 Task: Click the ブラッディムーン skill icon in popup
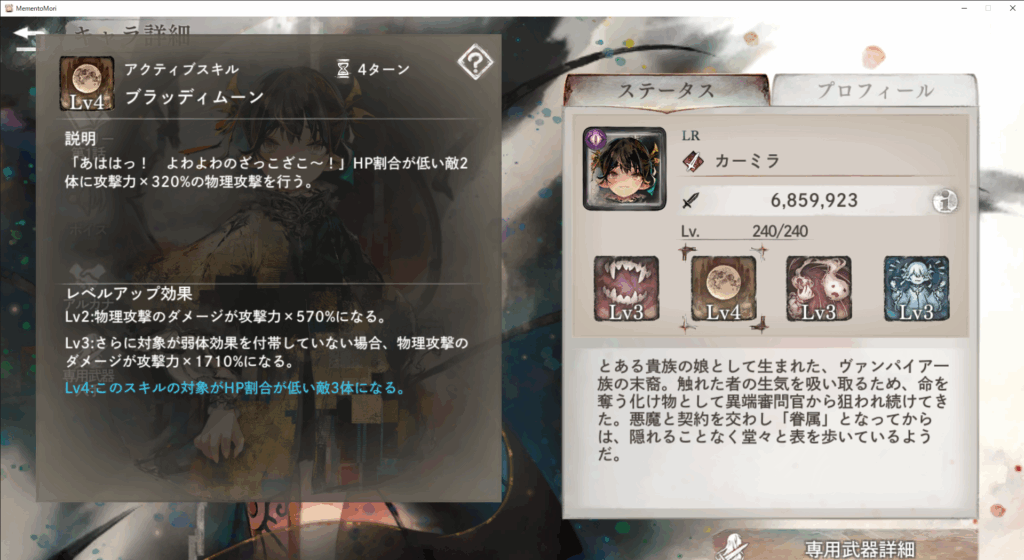click(87, 83)
